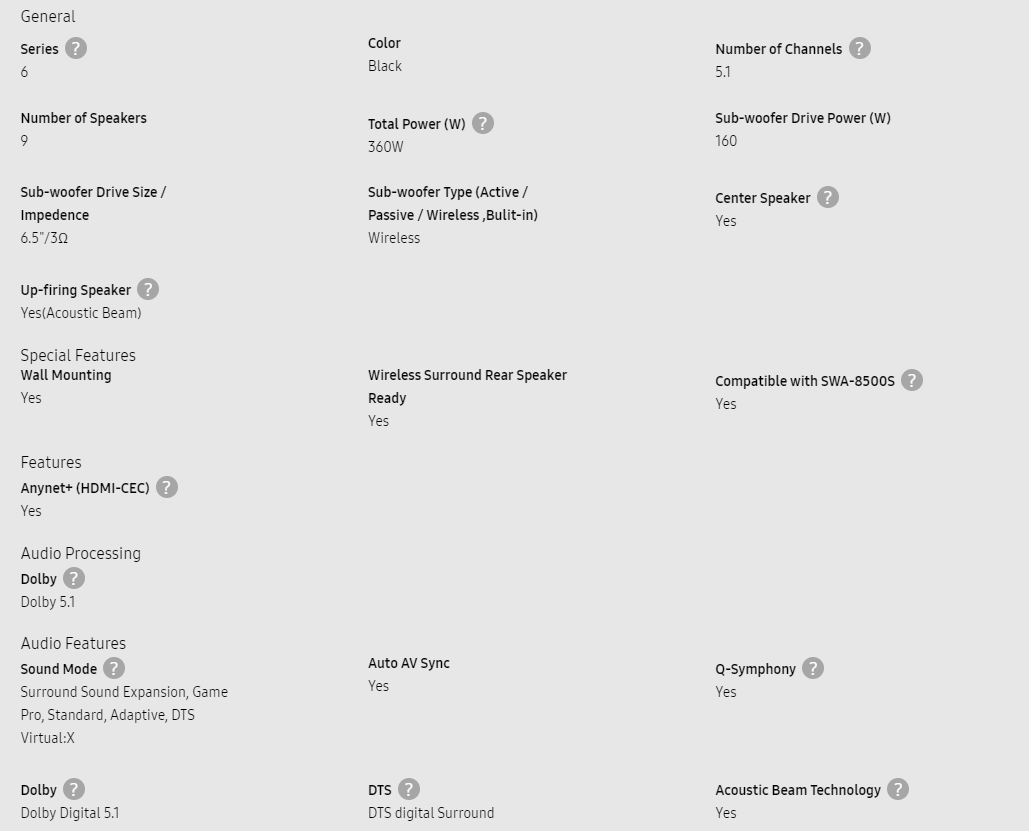Viewport: 1029px width, 831px height.
Task: Click the Sub-woofer Drive Power (W) label
Action: click(x=803, y=118)
